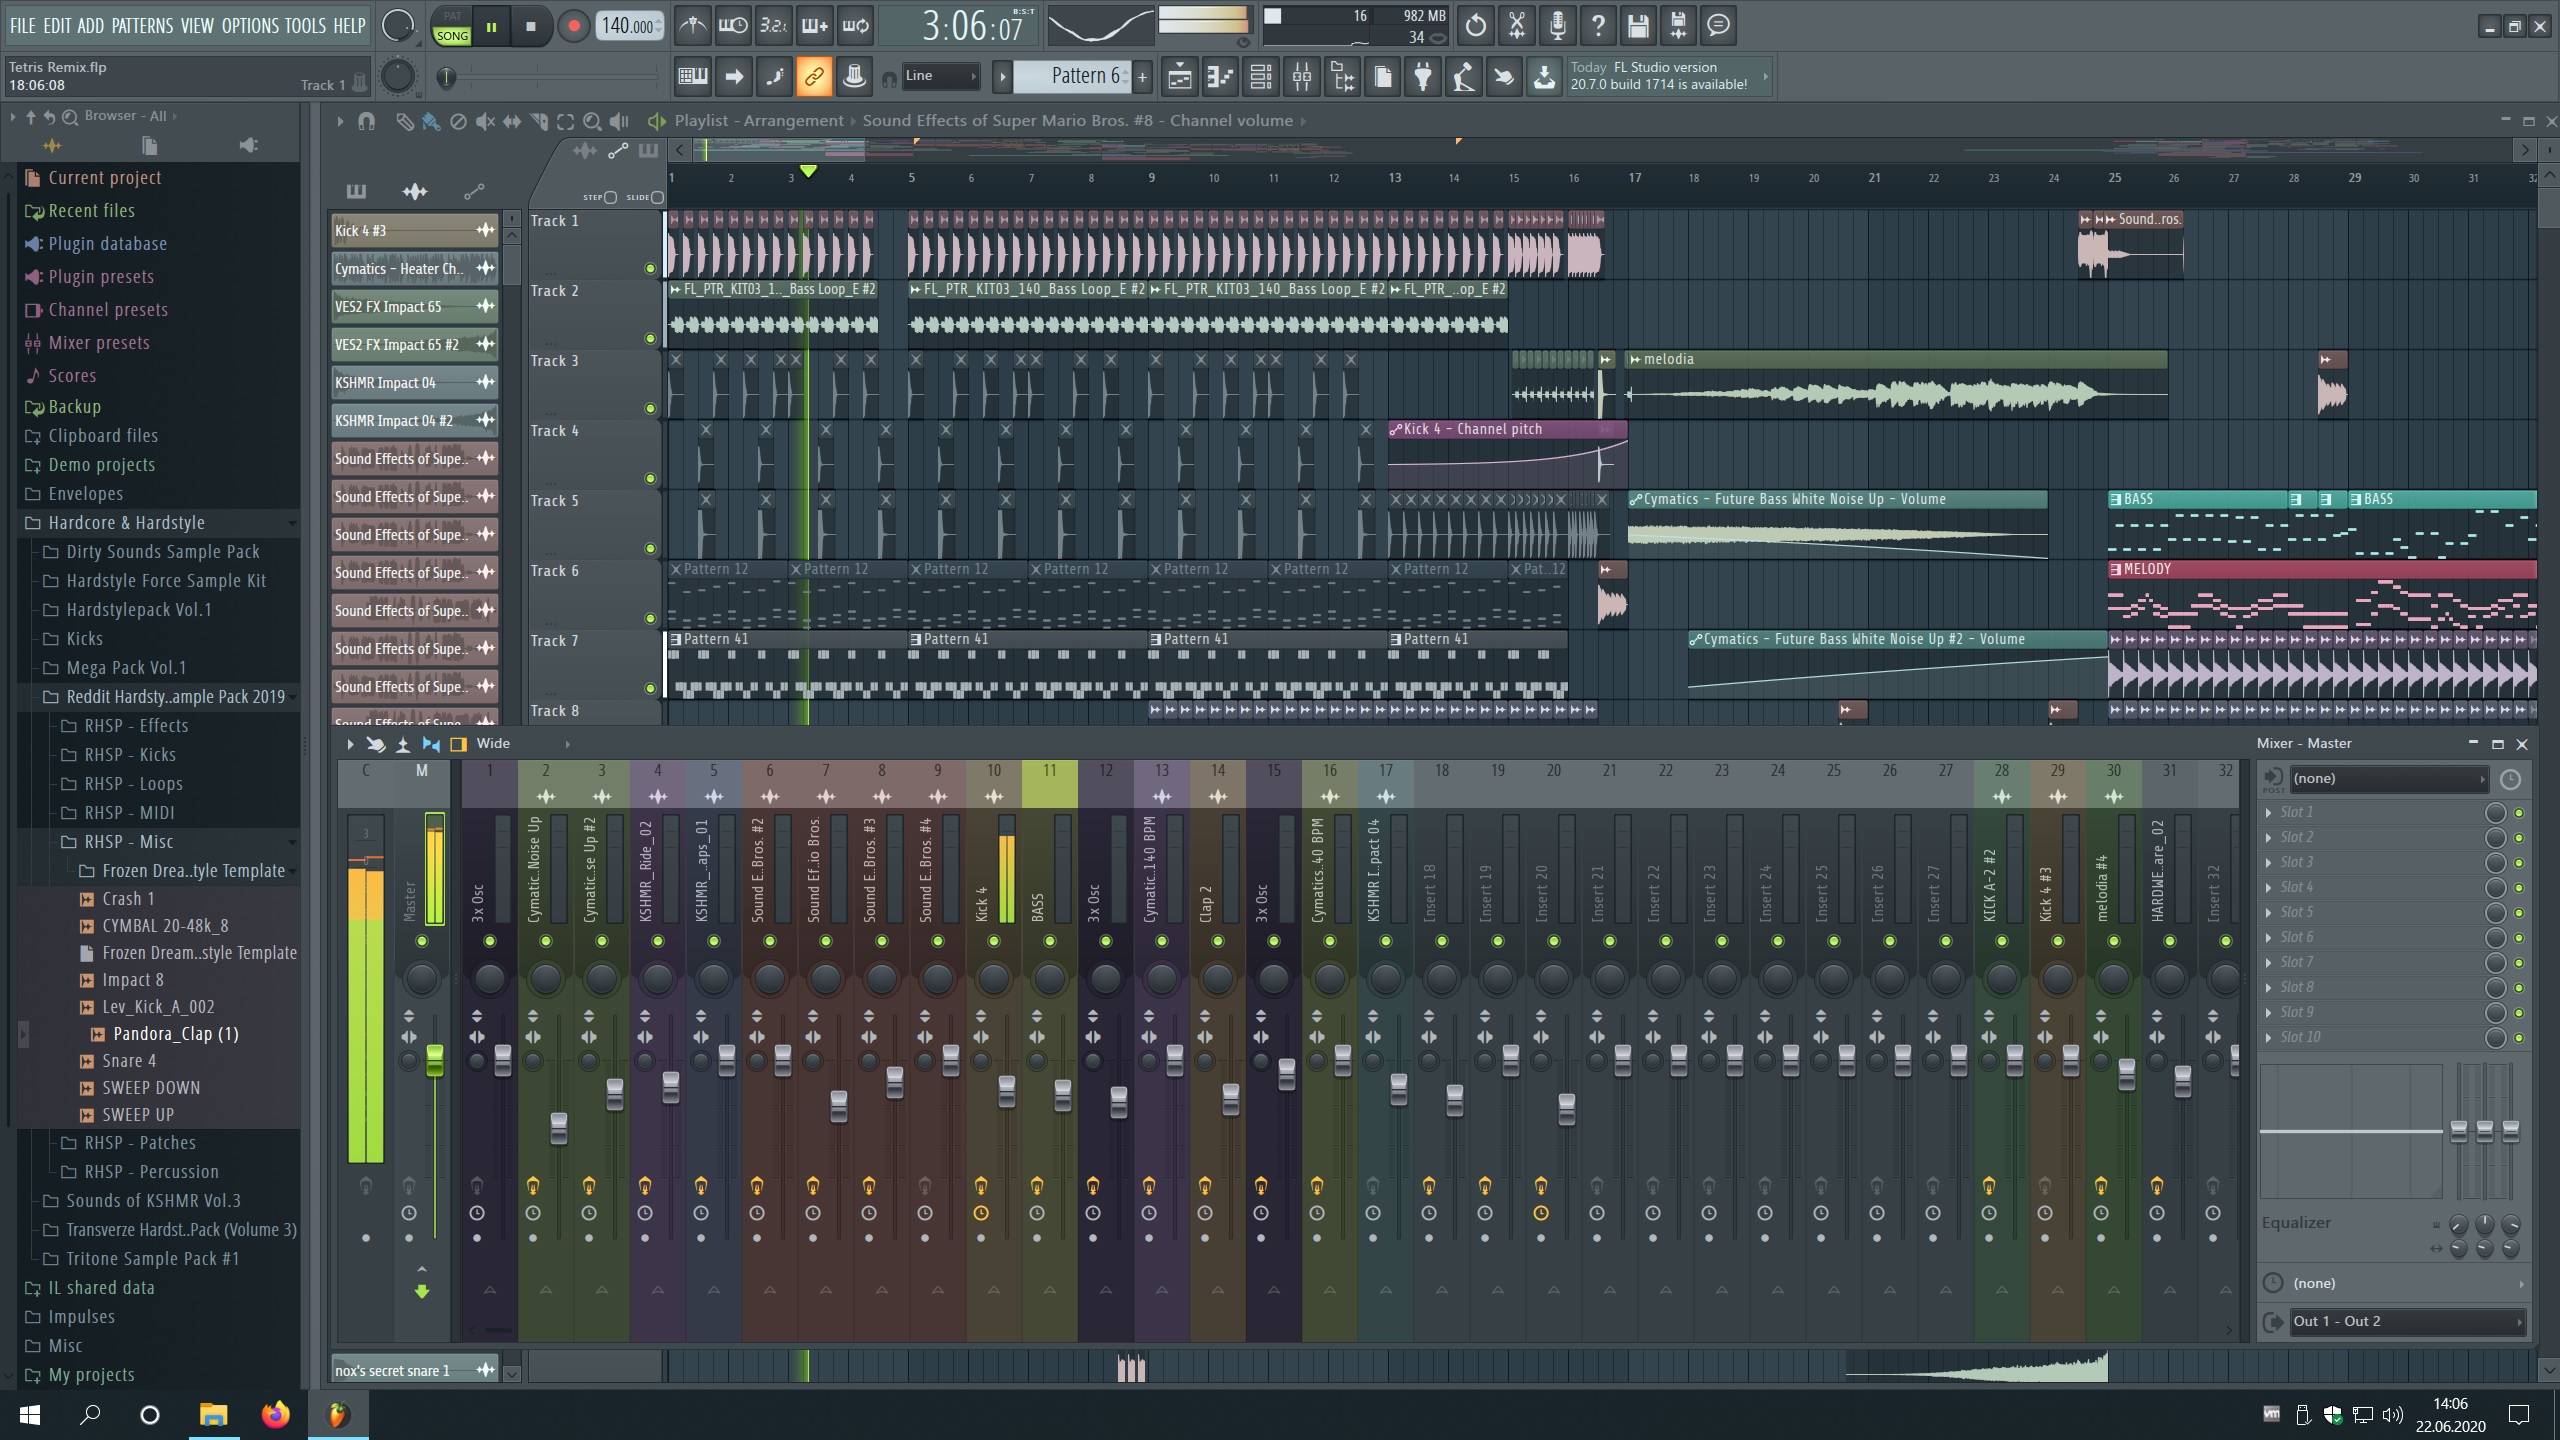This screenshot has height=1440, width=2560.
Task: Click the FL Studio update notification
Action: [x=1662, y=76]
